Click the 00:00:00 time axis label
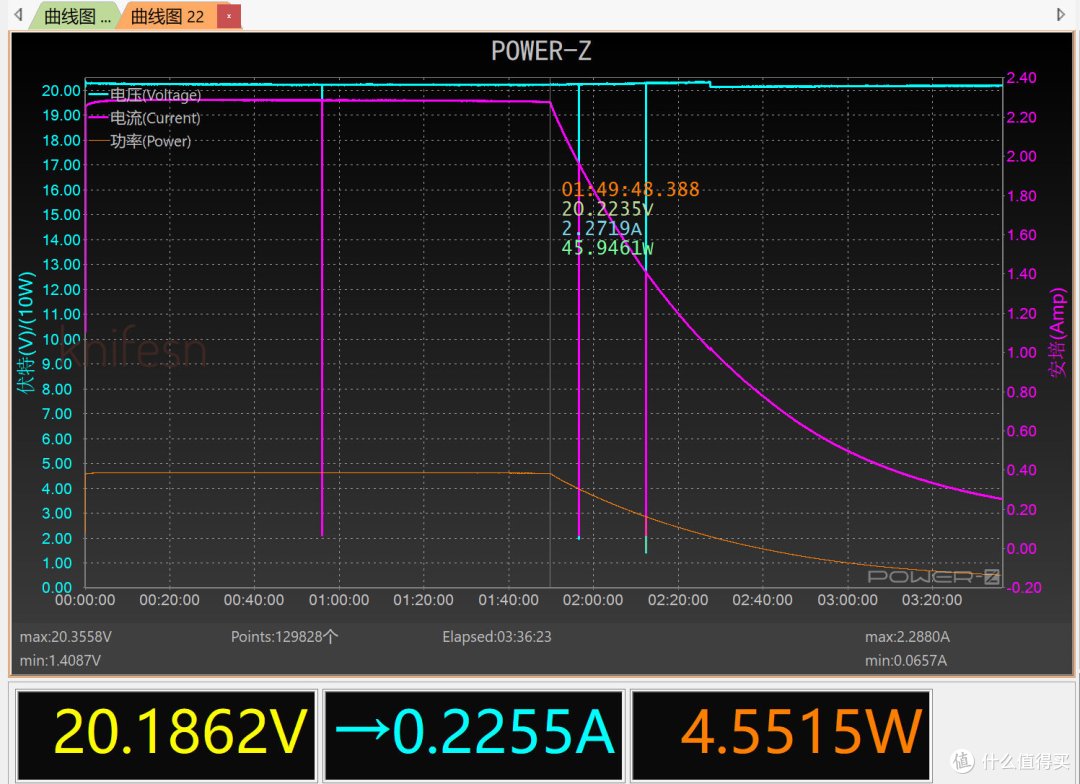 (x=85, y=600)
